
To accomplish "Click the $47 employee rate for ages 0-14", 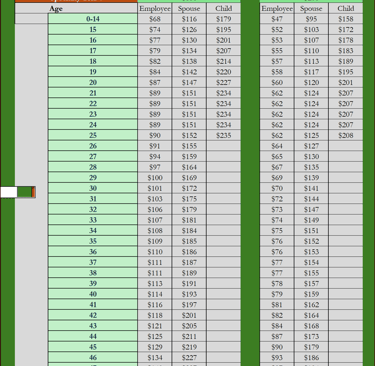I will point(277,19).
